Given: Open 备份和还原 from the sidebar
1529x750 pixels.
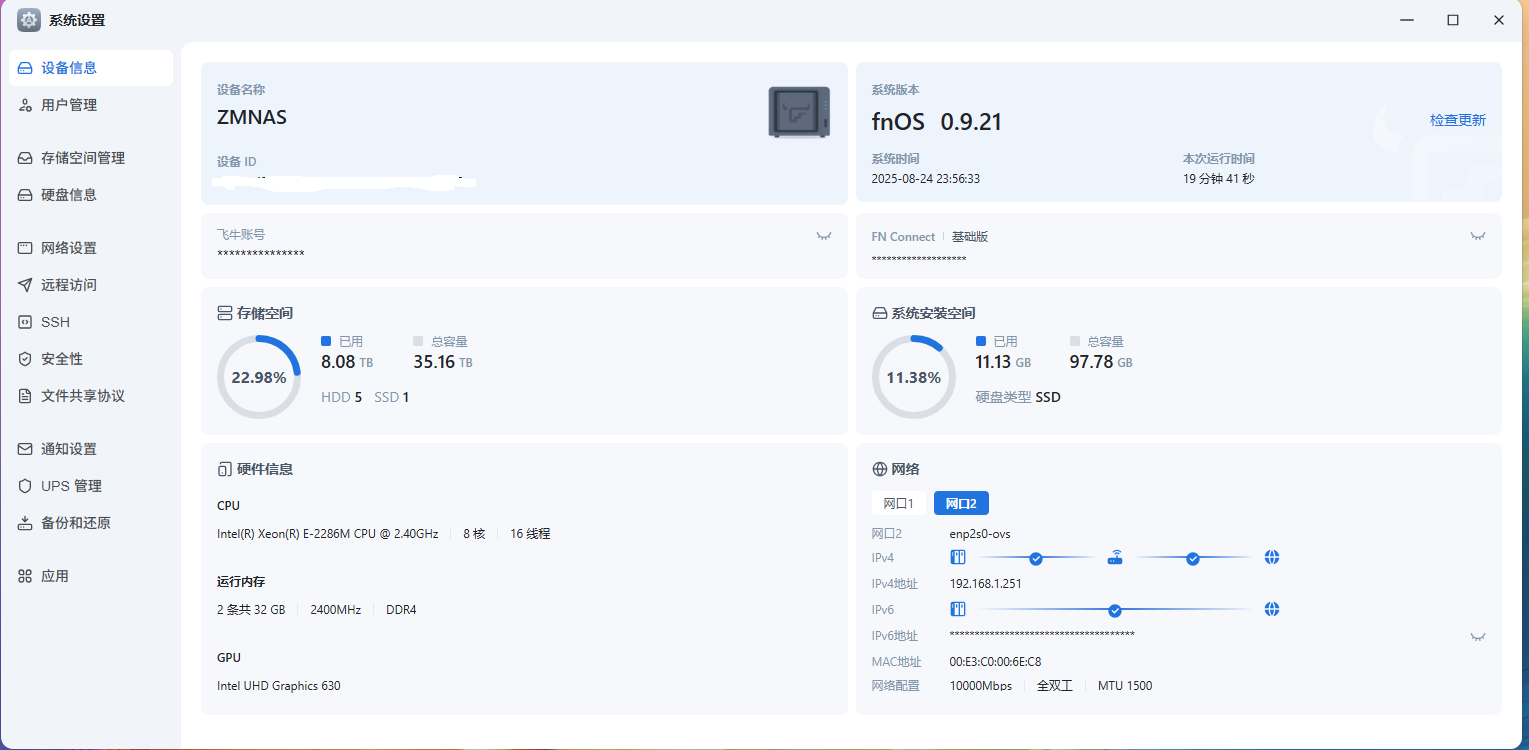Looking at the screenshot, I should tap(75, 523).
